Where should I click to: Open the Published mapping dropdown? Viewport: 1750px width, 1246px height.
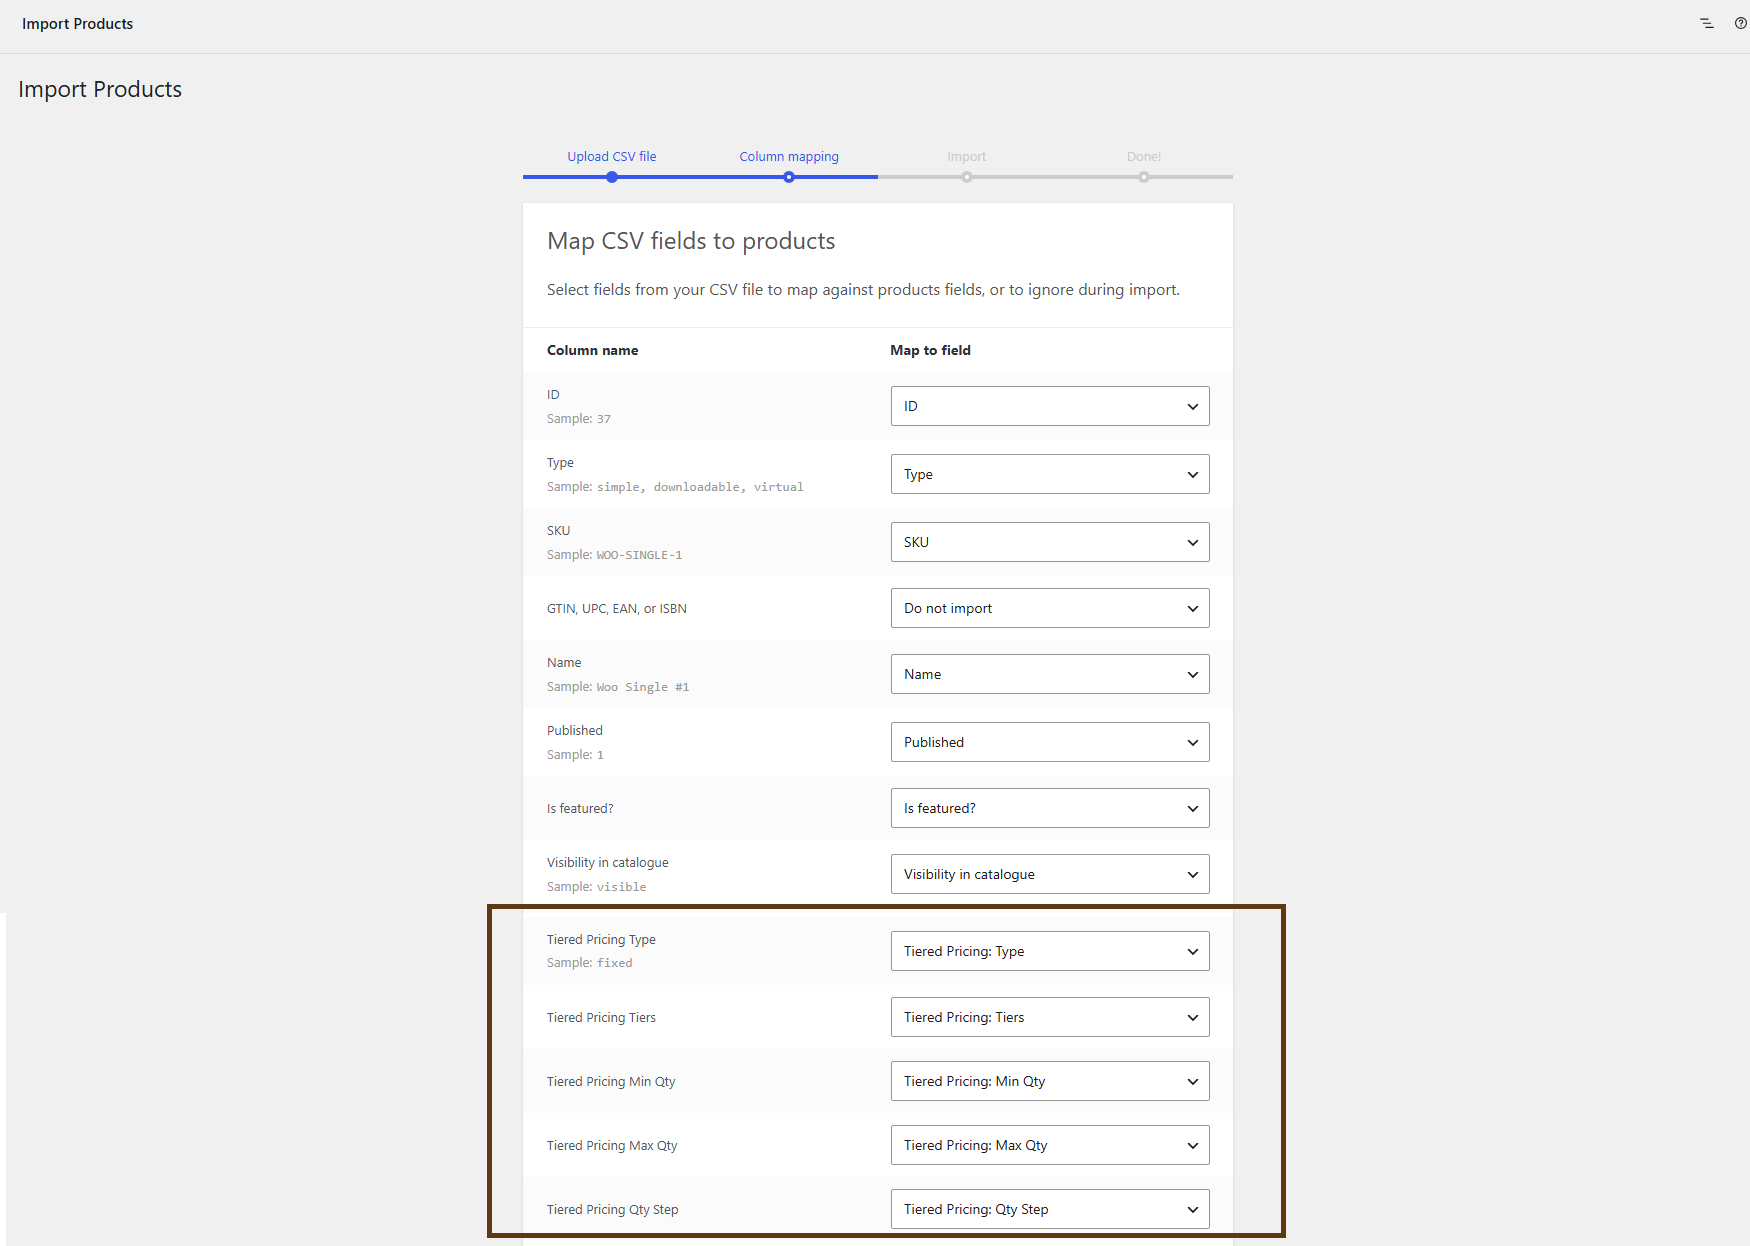tap(1050, 742)
